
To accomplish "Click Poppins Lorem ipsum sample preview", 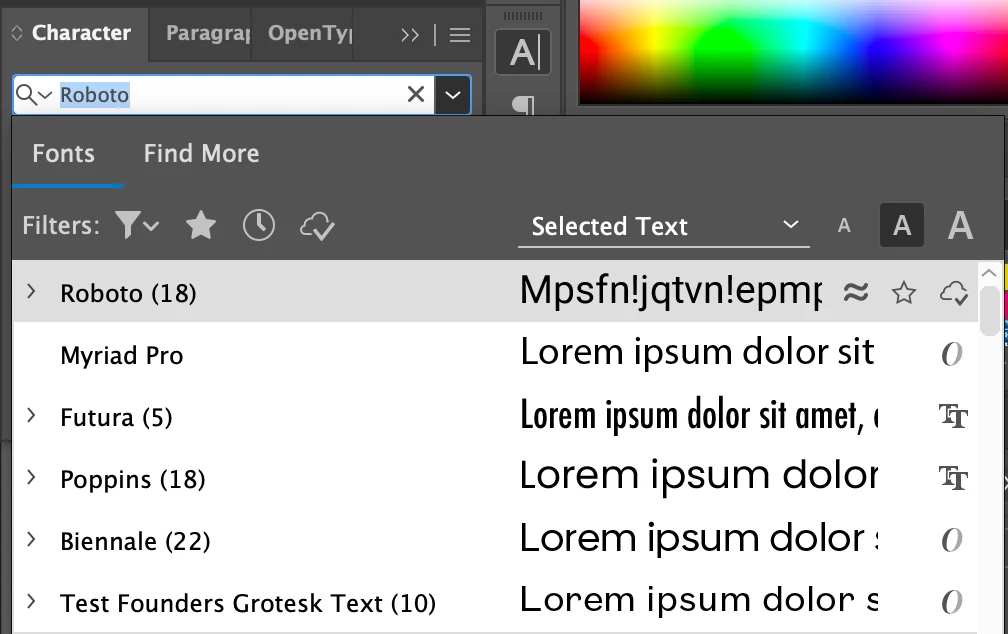I will (x=699, y=476).
